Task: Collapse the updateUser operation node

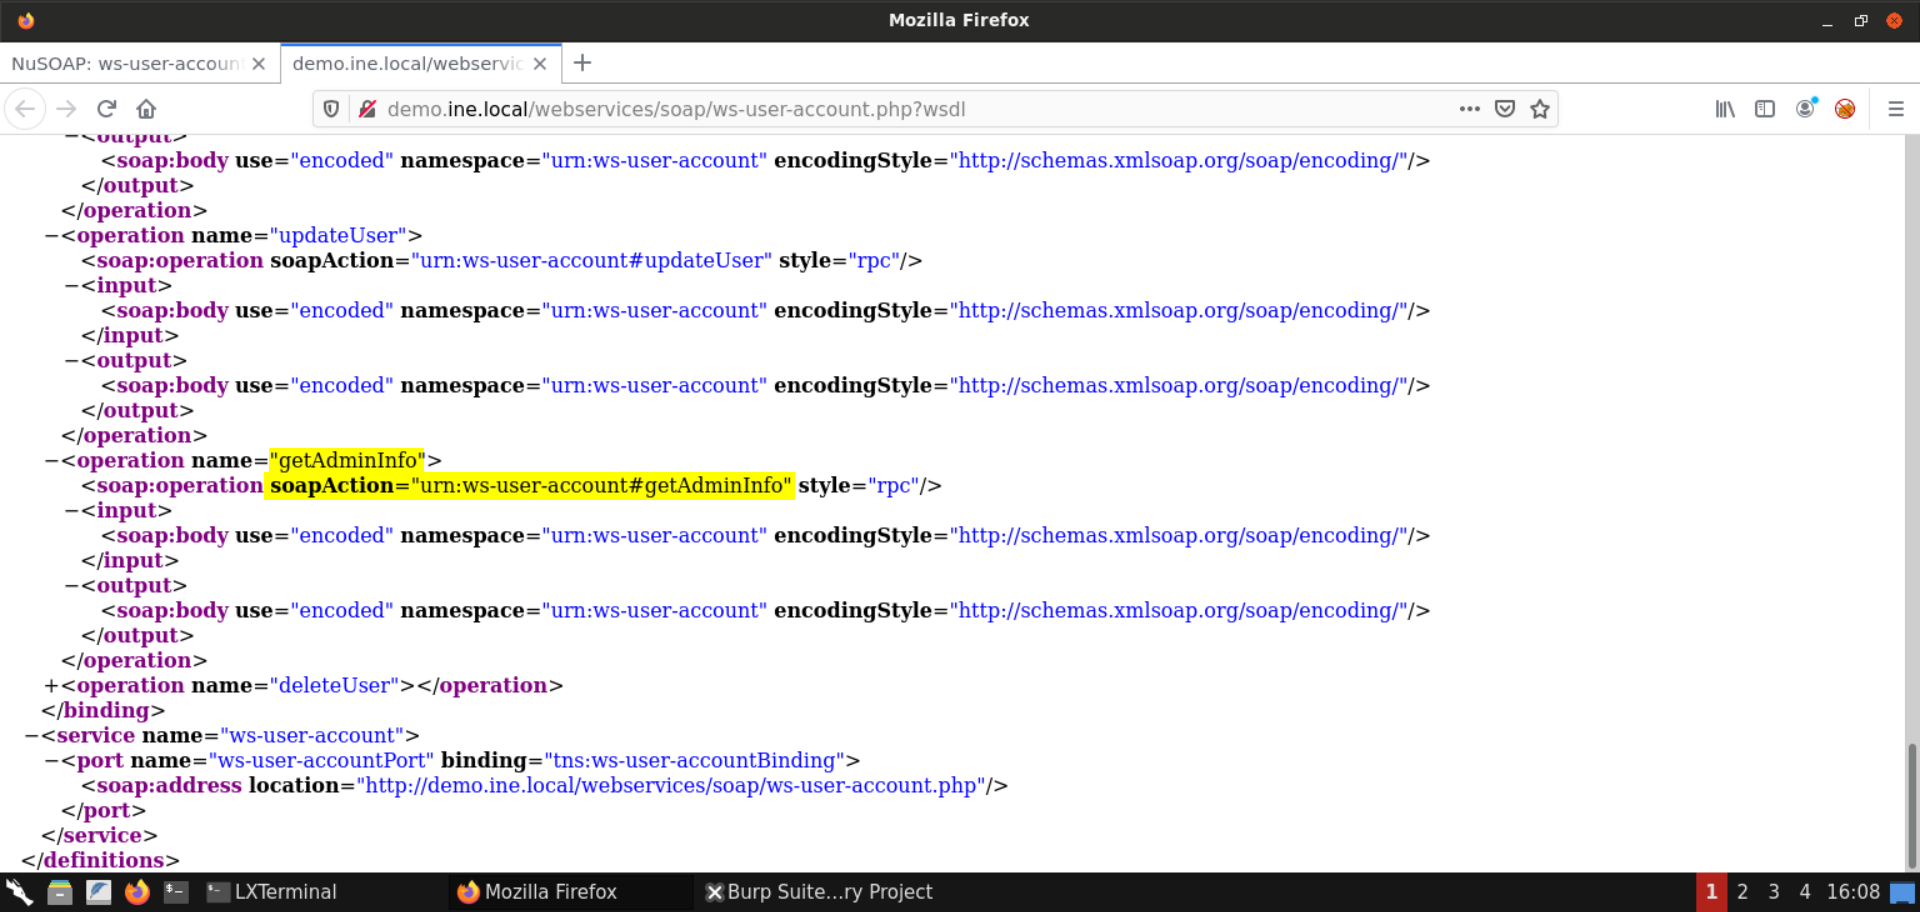Action: pyautogui.click(x=51, y=236)
